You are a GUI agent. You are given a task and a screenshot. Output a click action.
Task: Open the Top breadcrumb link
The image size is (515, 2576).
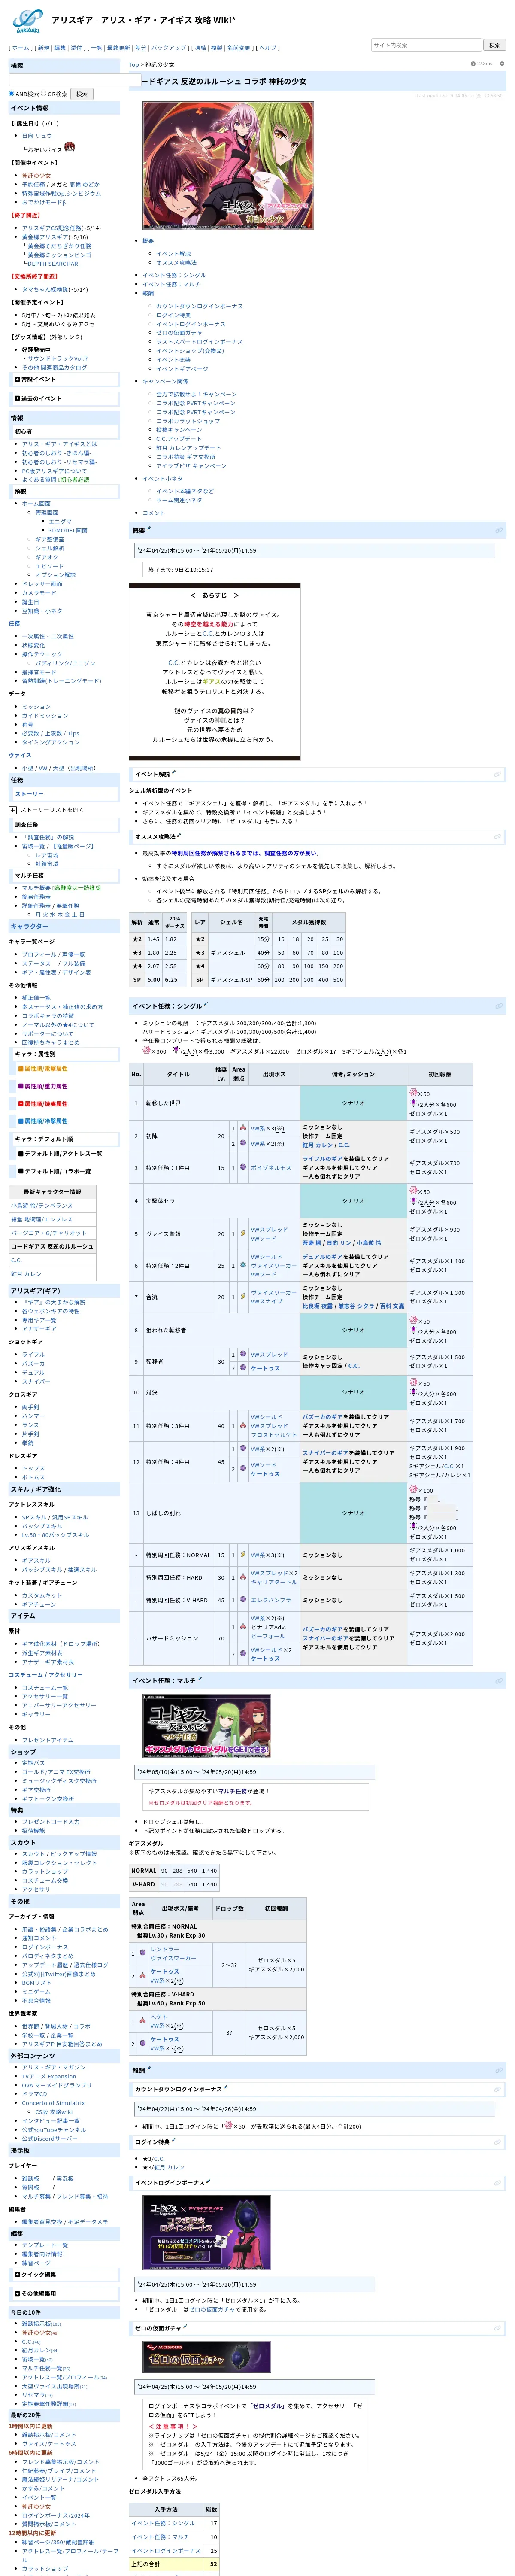click(133, 64)
